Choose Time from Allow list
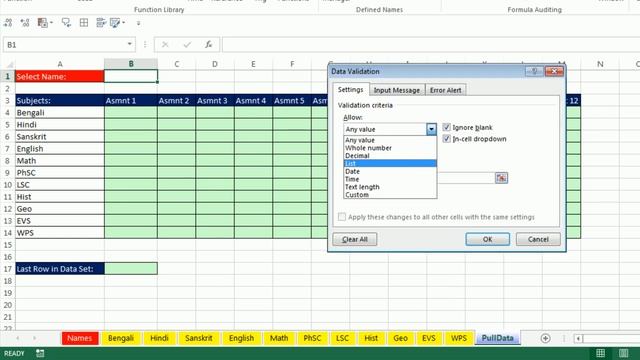This screenshot has height=360, width=640. coord(390,179)
